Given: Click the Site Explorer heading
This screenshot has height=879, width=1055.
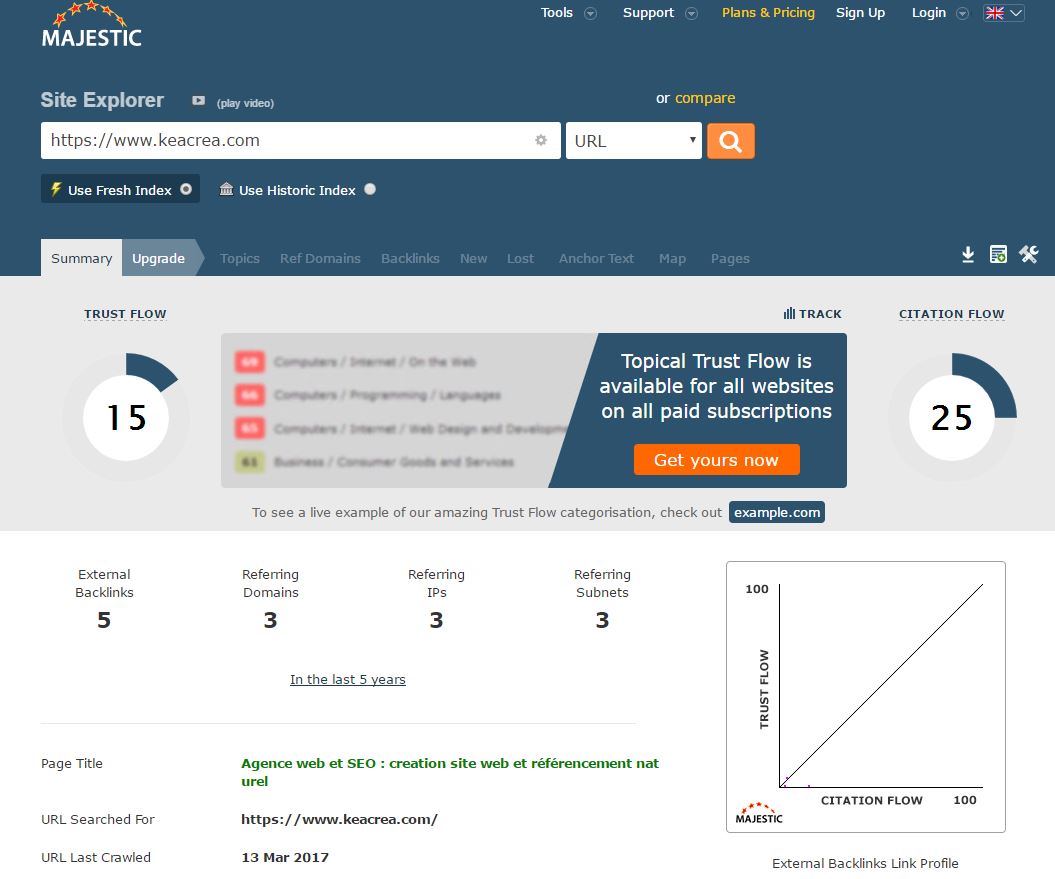Looking at the screenshot, I should (102, 100).
